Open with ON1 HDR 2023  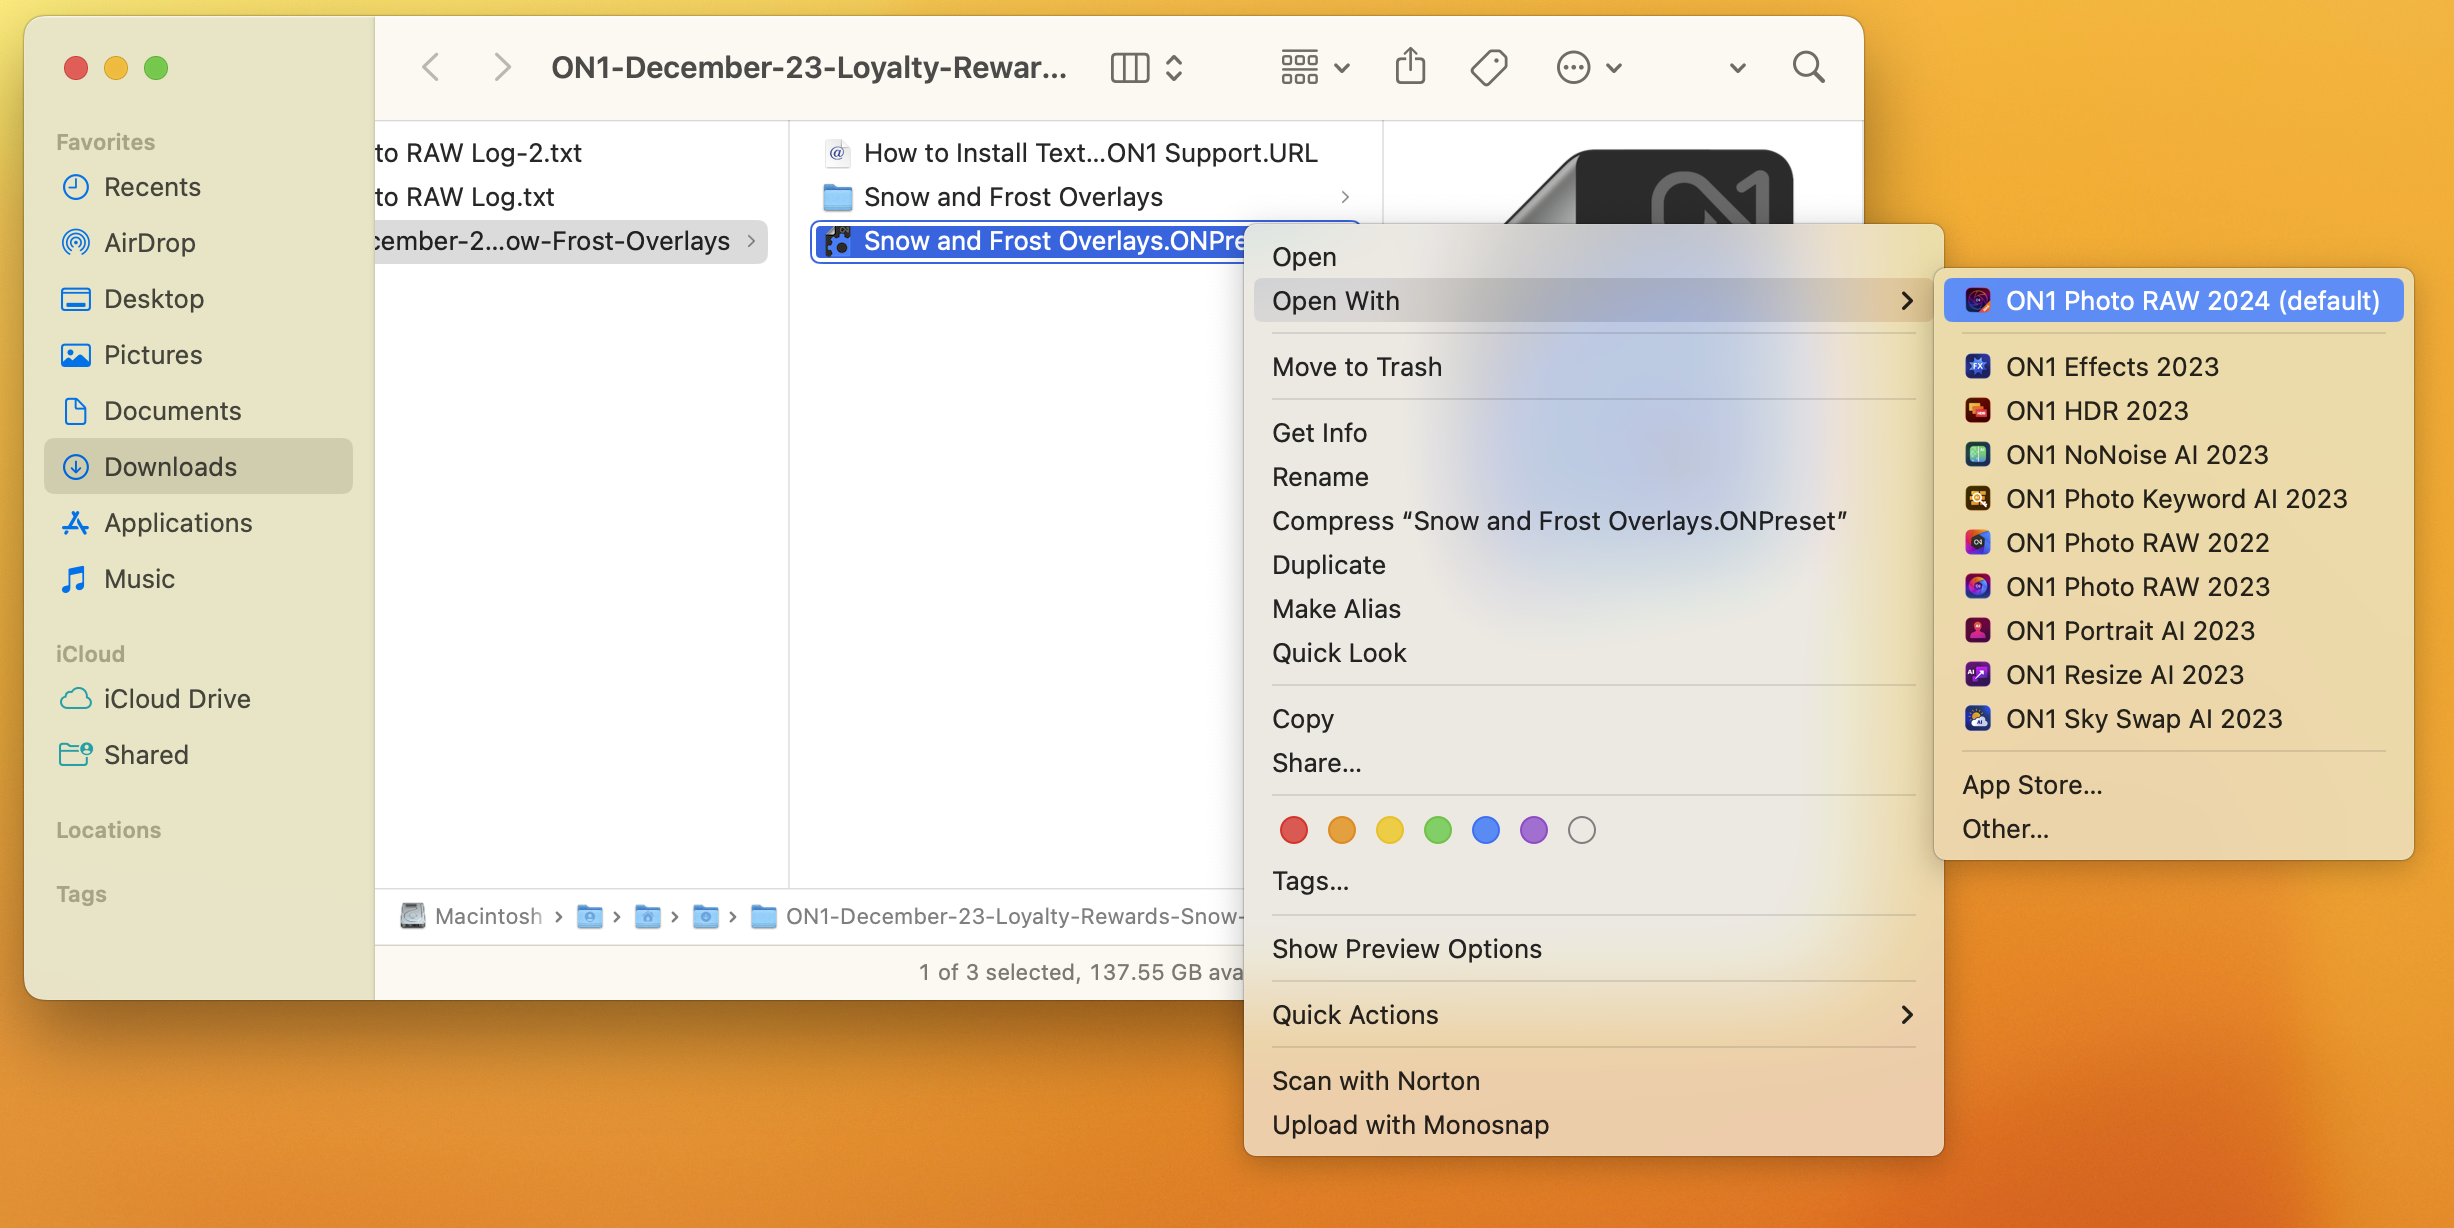click(x=2173, y=411)
